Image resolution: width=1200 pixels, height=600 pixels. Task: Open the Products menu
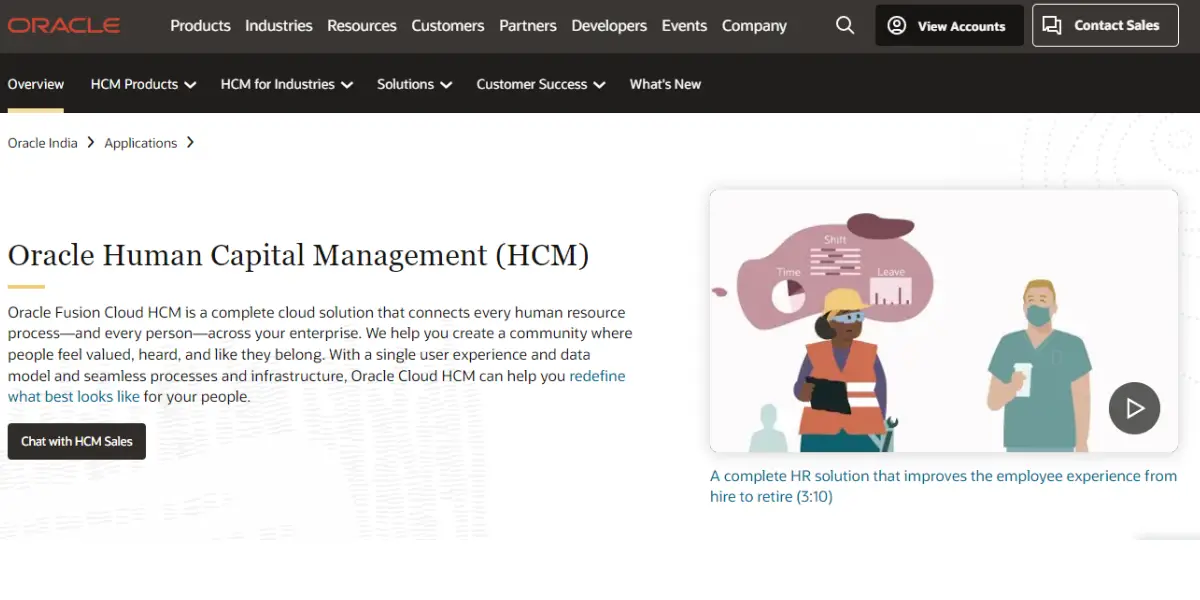(200, 26)
